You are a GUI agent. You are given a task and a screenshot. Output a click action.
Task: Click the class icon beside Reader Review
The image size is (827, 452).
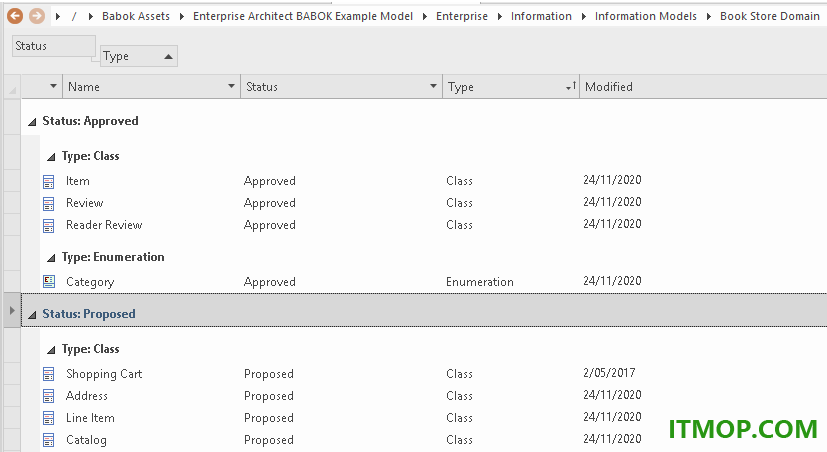(49, 226)
